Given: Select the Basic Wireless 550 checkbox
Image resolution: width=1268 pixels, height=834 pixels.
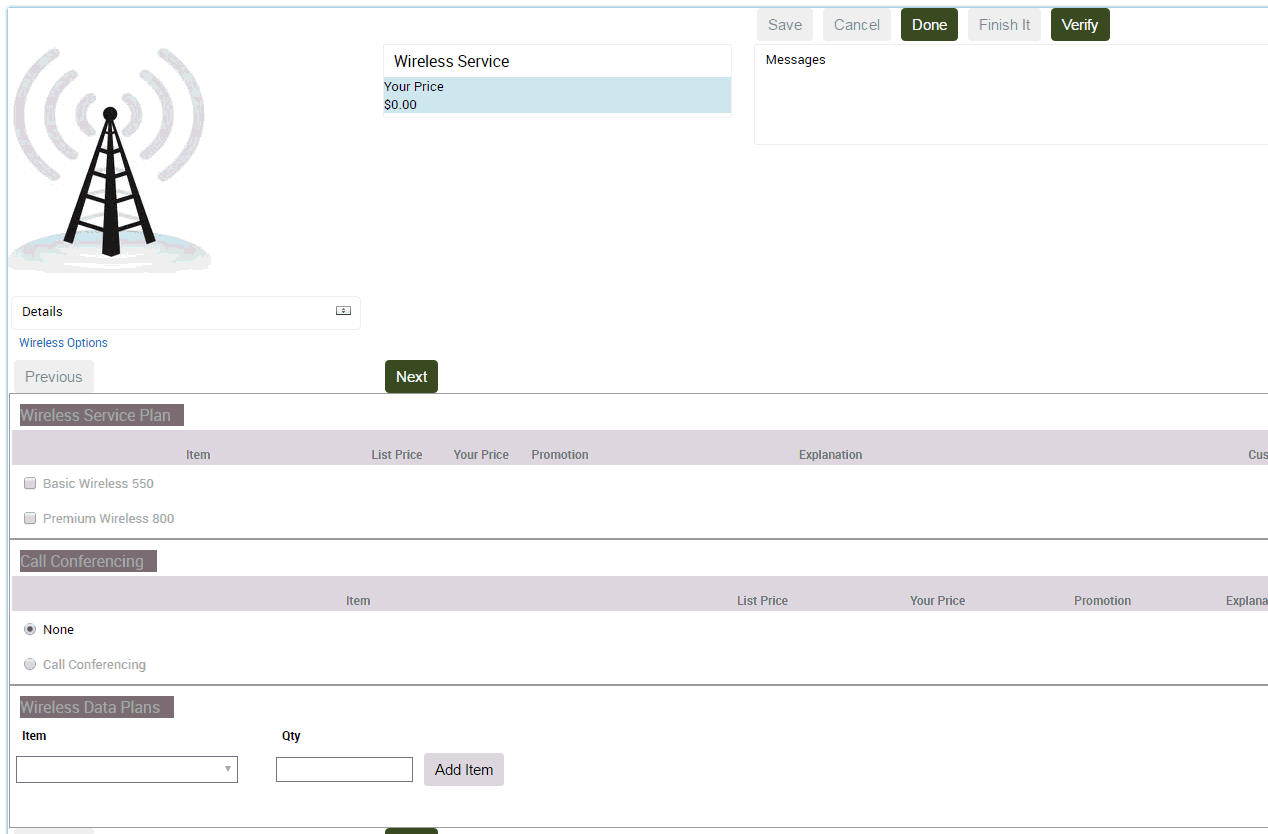Looking at the screenshot, I should pyautogui.click(x=30, y=483).
